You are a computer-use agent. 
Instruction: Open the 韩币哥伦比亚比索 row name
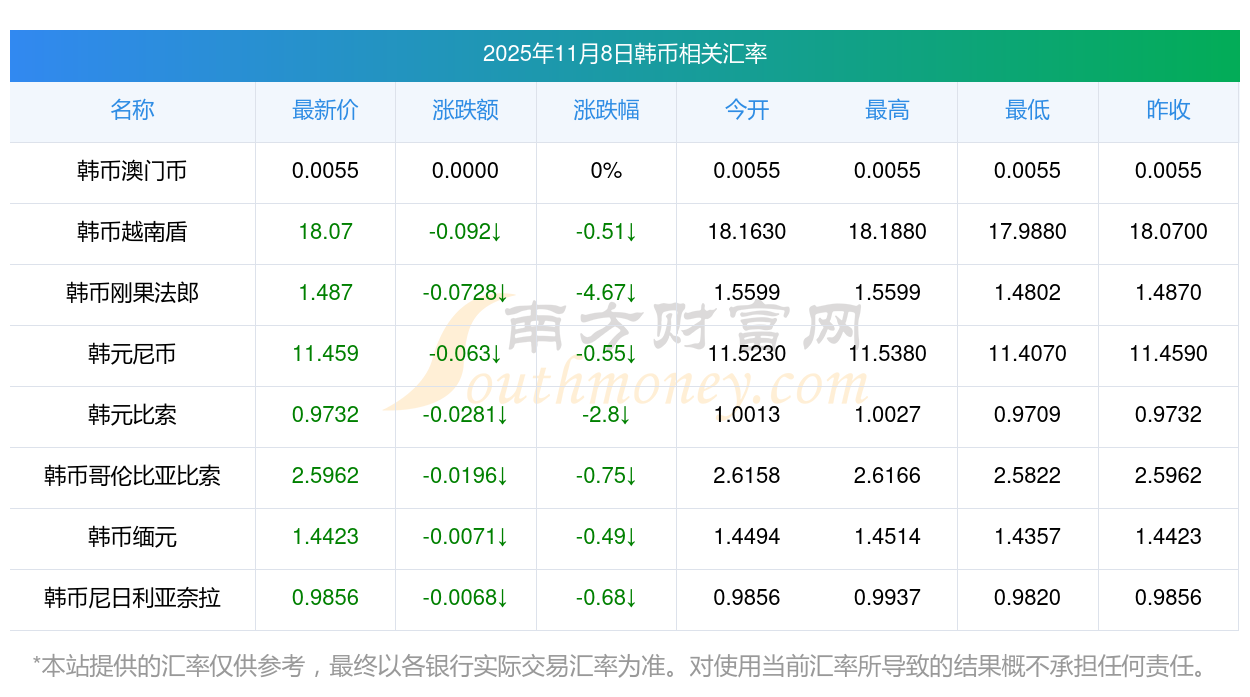[132, 476]
